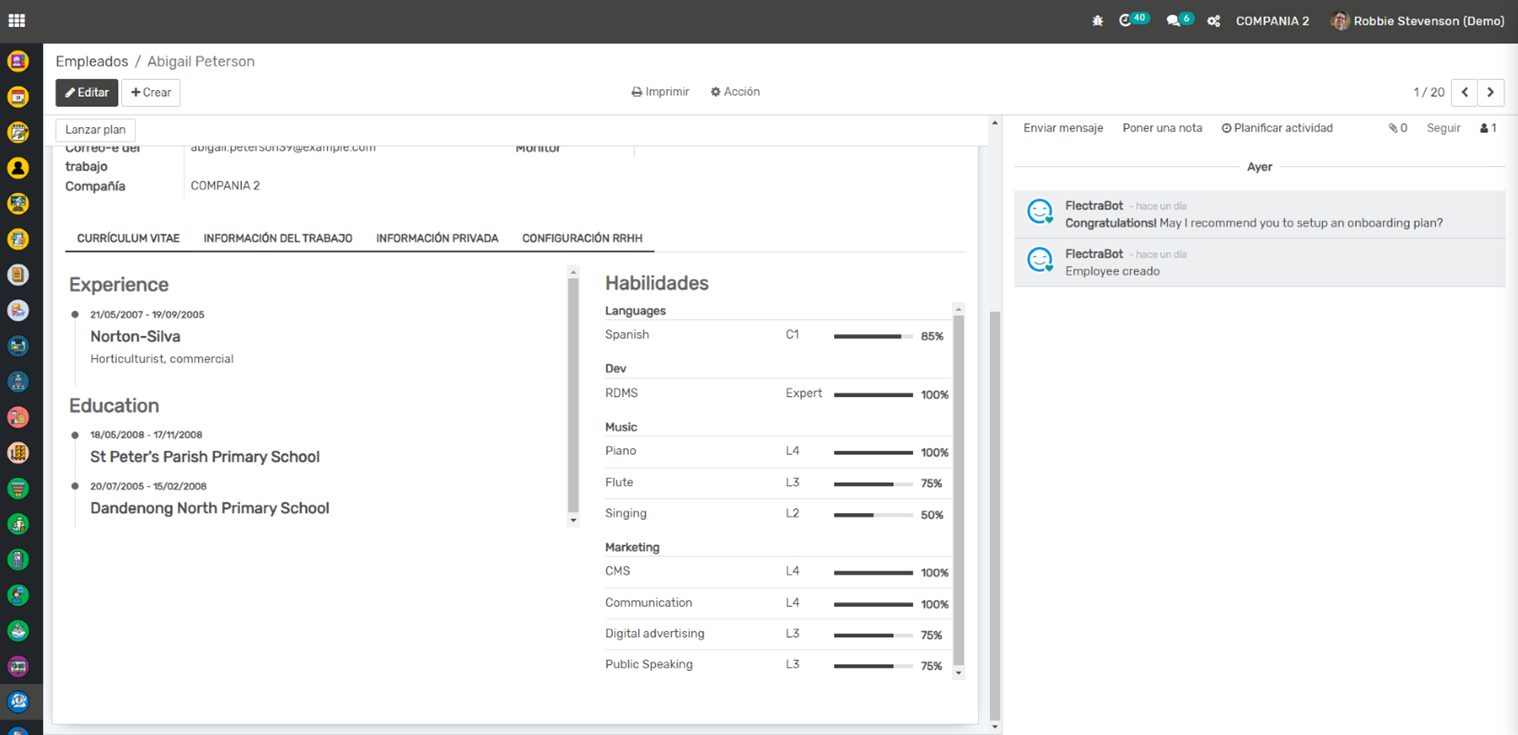The height and width of the screenshot is (735, 1518).
Task: Expand the Imprimir dropdown
Action: [x=660, y=92]
